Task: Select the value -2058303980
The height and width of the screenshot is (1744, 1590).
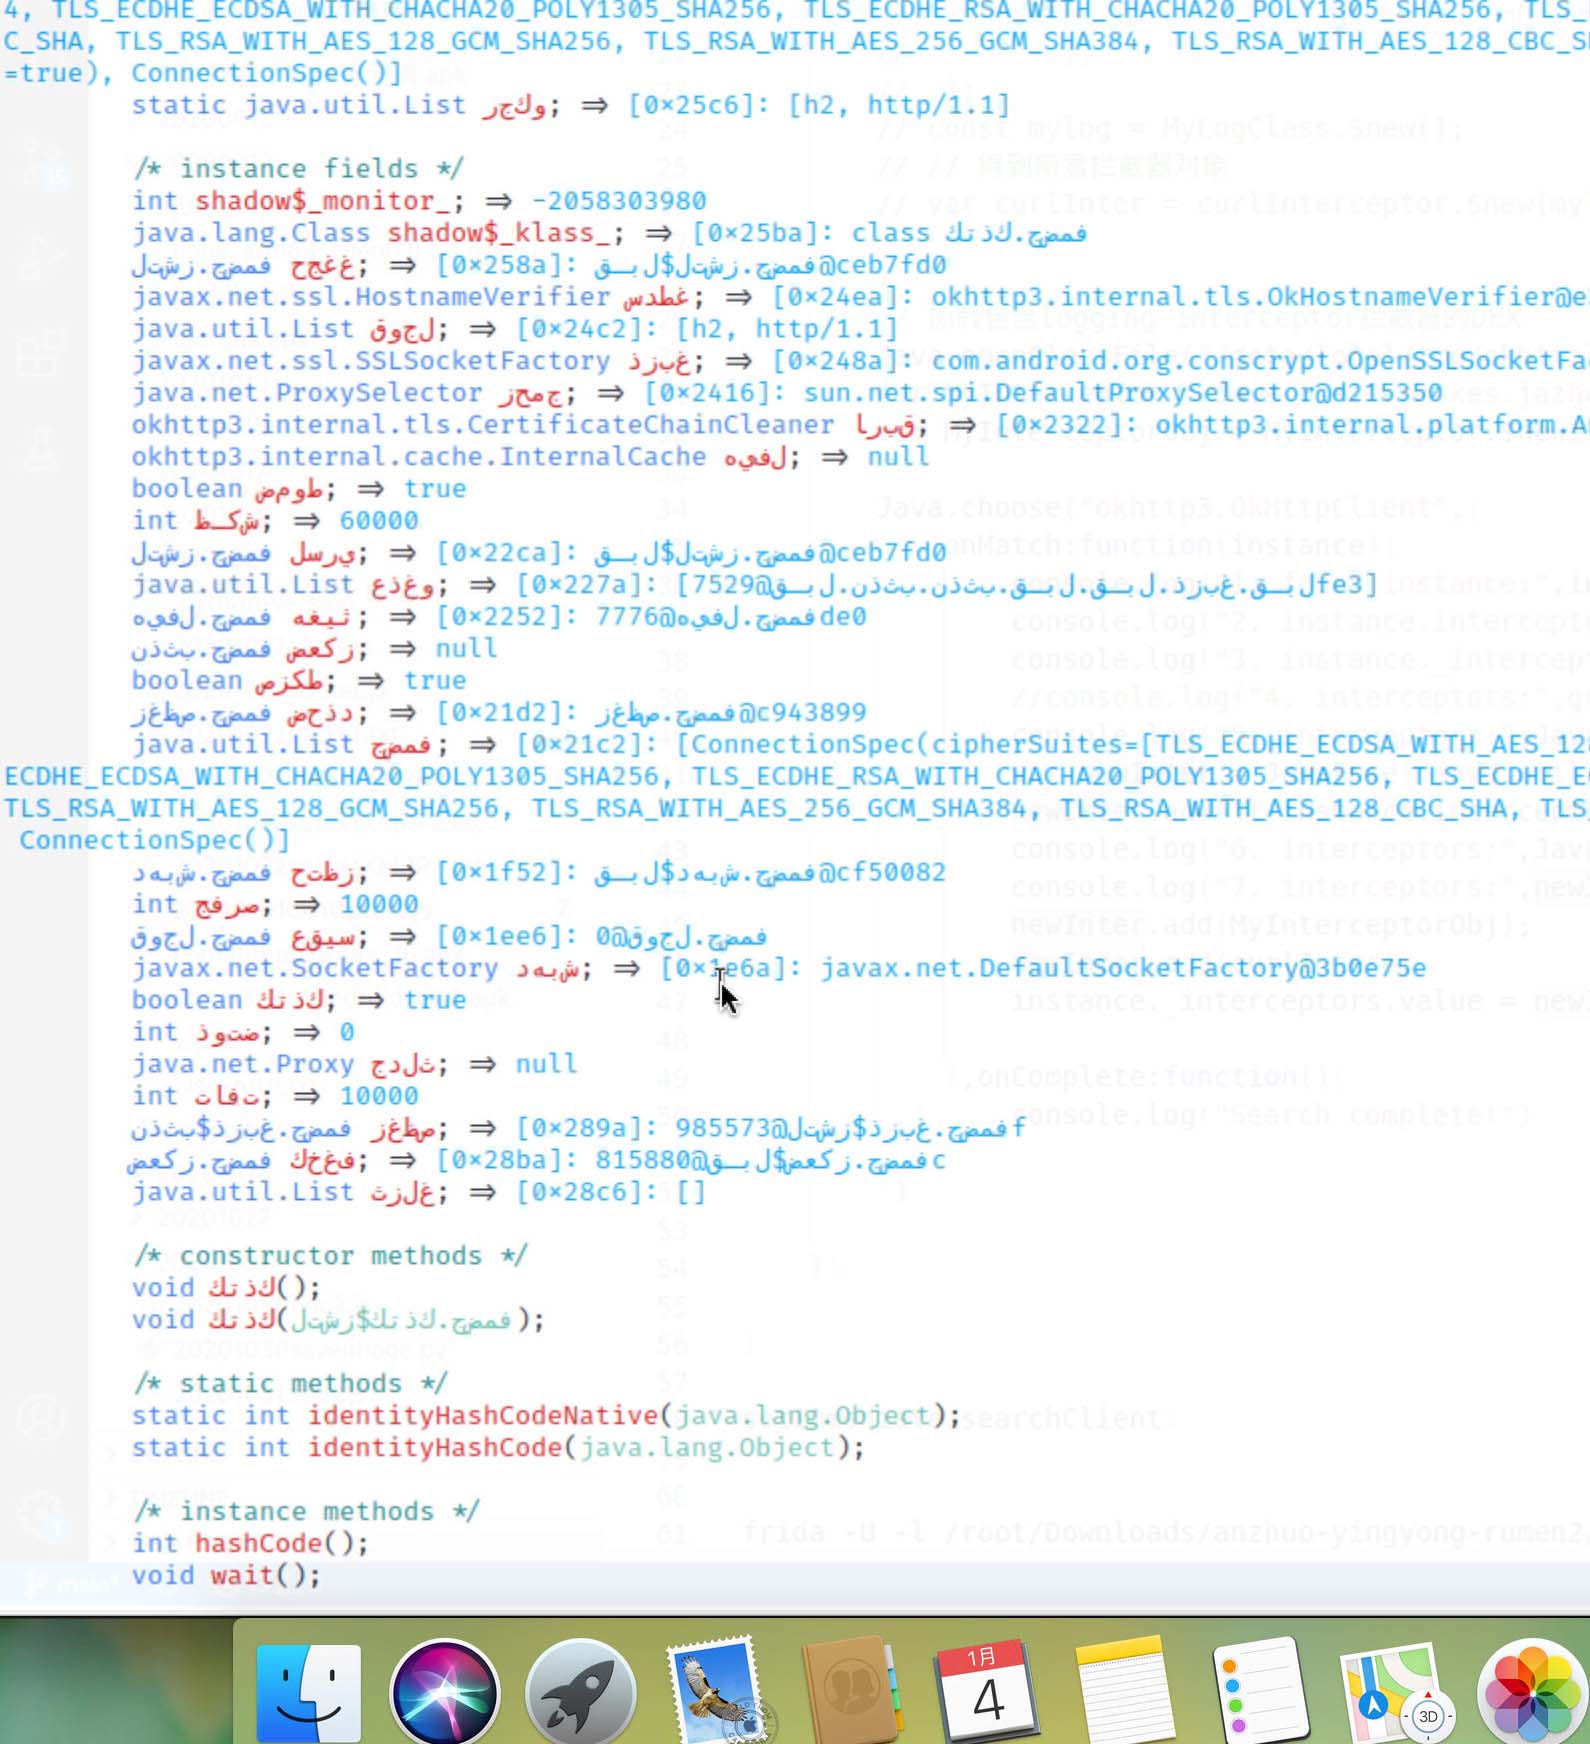Action: [x=619, y=201]
